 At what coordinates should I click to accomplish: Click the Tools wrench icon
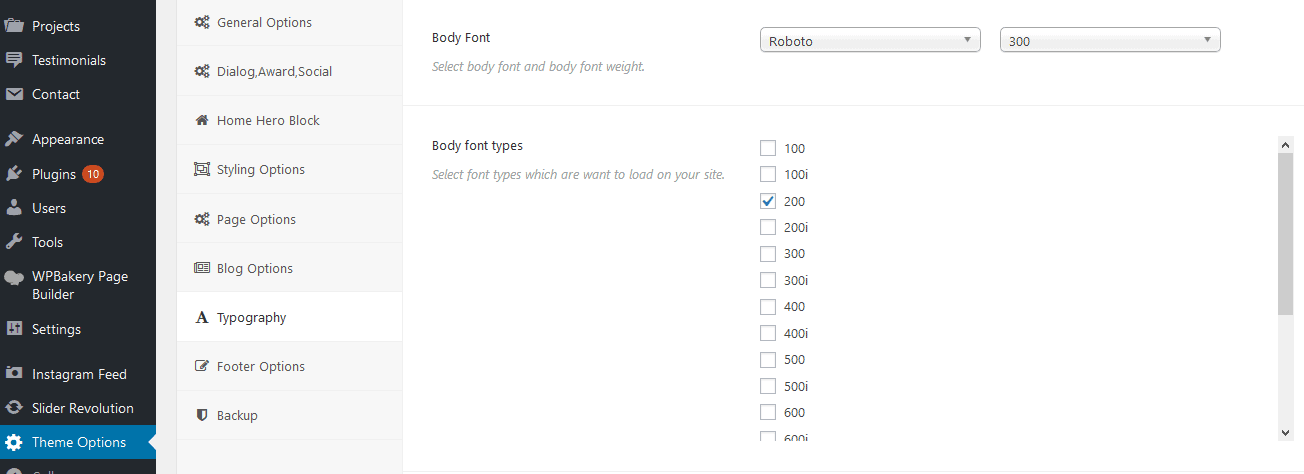[14, 242]
